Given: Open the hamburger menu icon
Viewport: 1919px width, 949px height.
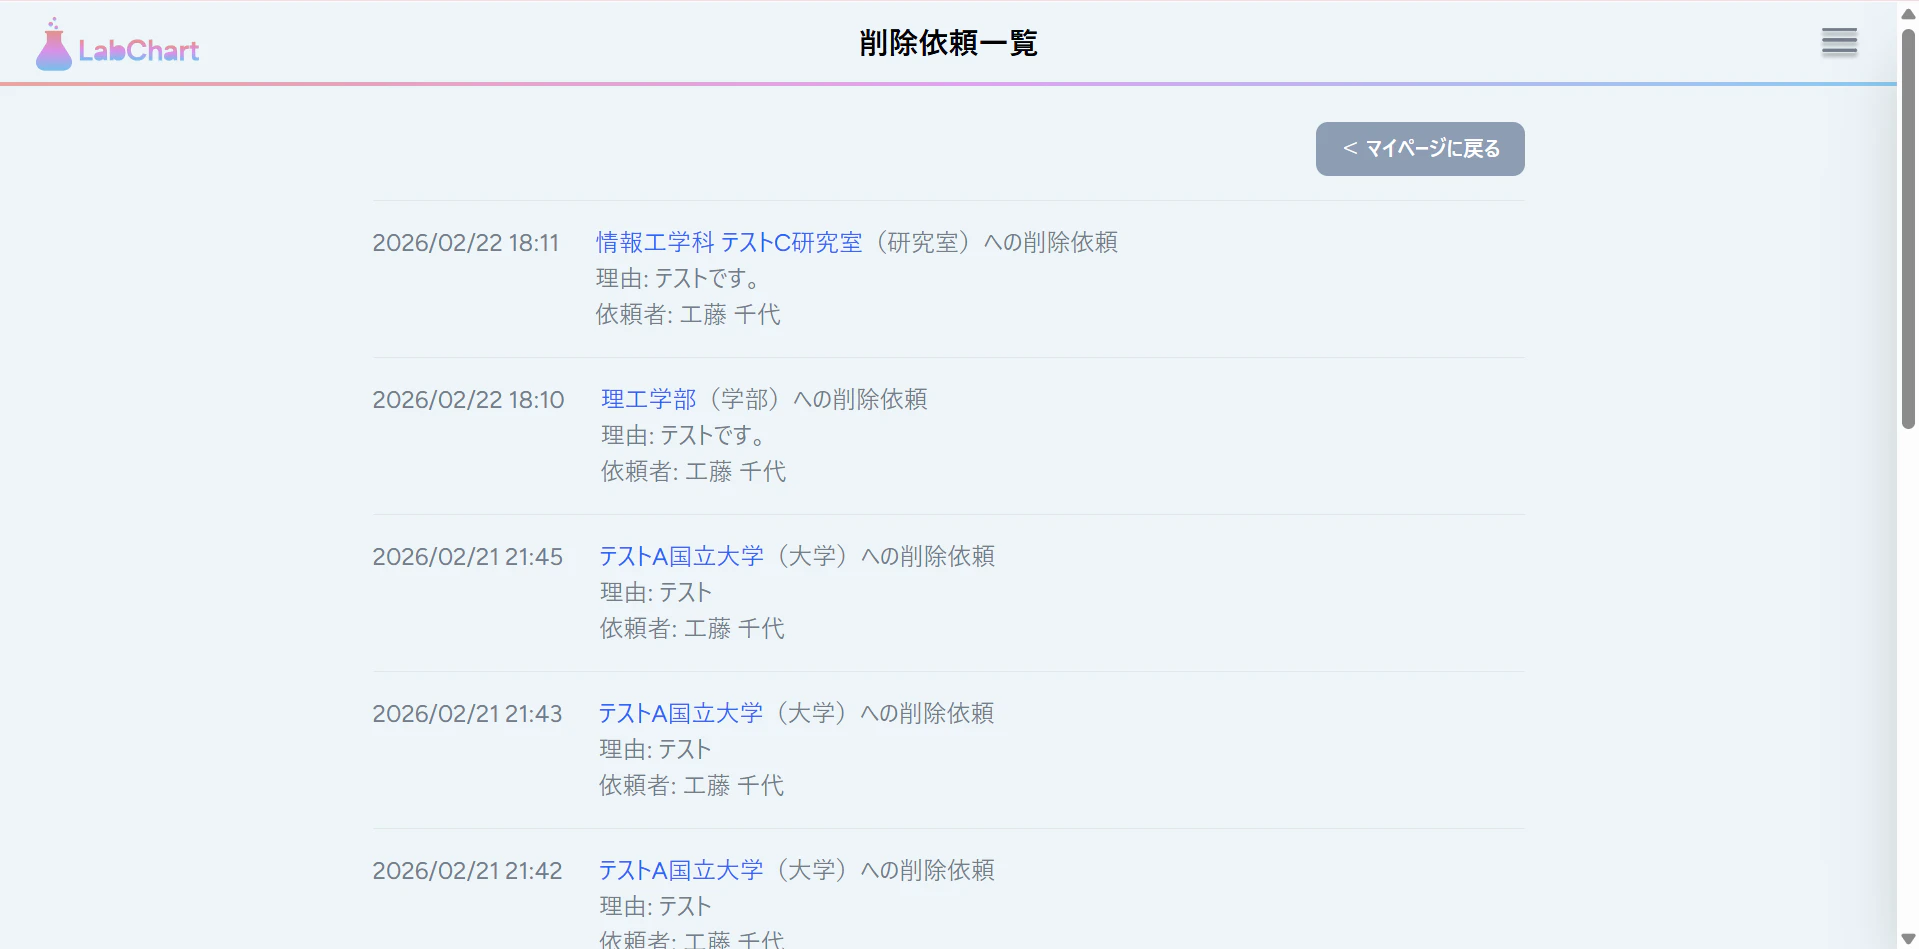Looking at the screenshot, I should (x=1839, y=42).
